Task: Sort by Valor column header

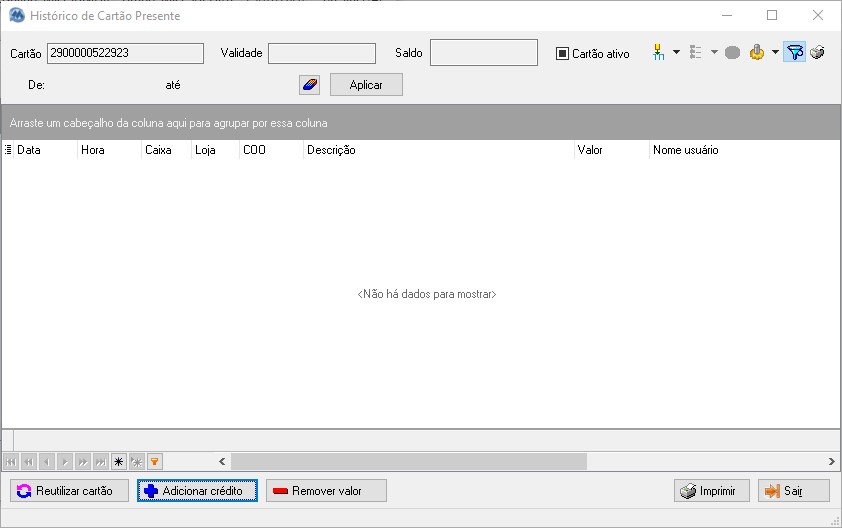Action: [x=612, y=150]
